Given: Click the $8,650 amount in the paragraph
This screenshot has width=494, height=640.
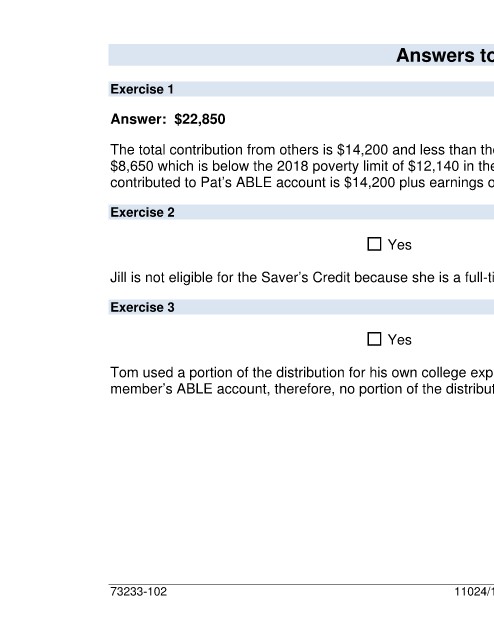Looking at the screenshot, I should [132, 166].
